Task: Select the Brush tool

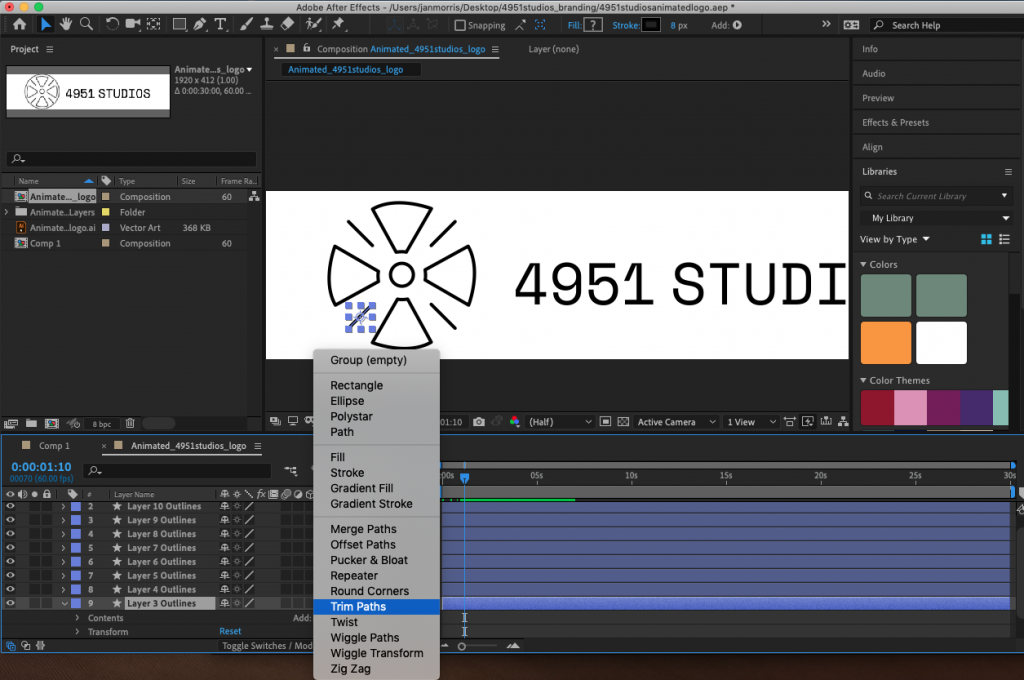Action: (x=246, y=24)
